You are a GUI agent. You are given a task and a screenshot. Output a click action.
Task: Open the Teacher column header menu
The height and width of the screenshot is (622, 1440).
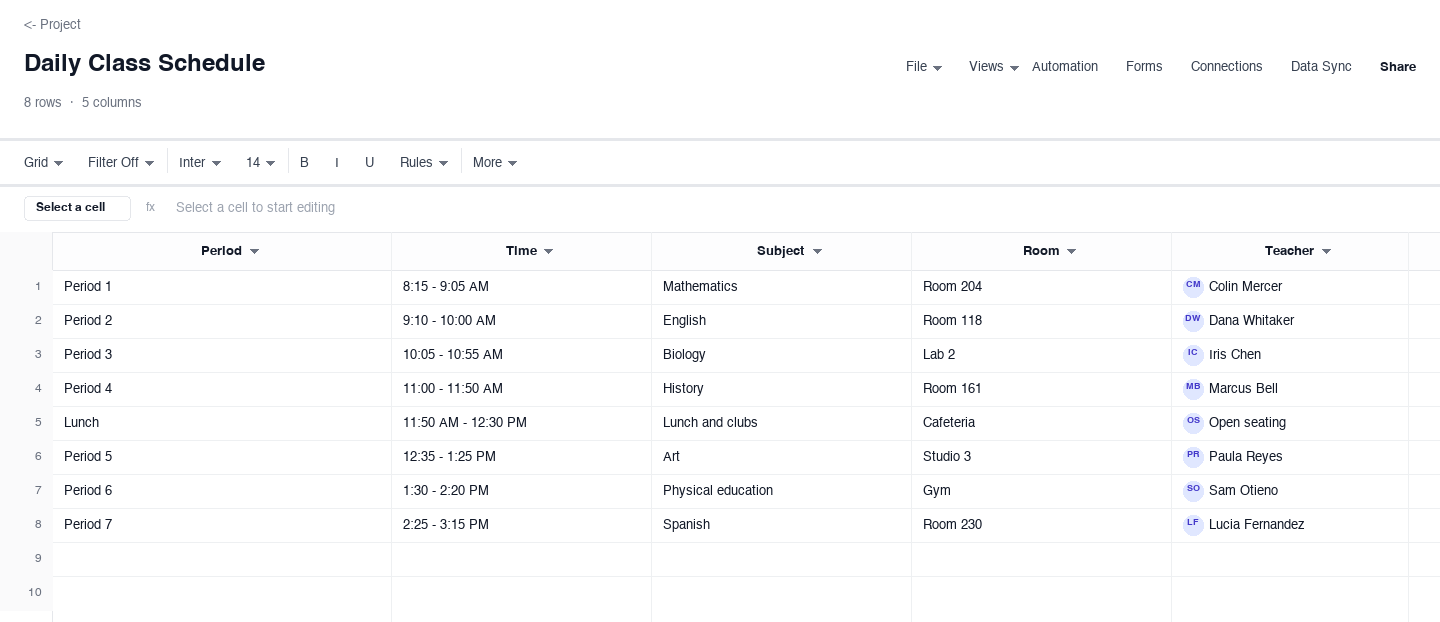pos(1326,251)
